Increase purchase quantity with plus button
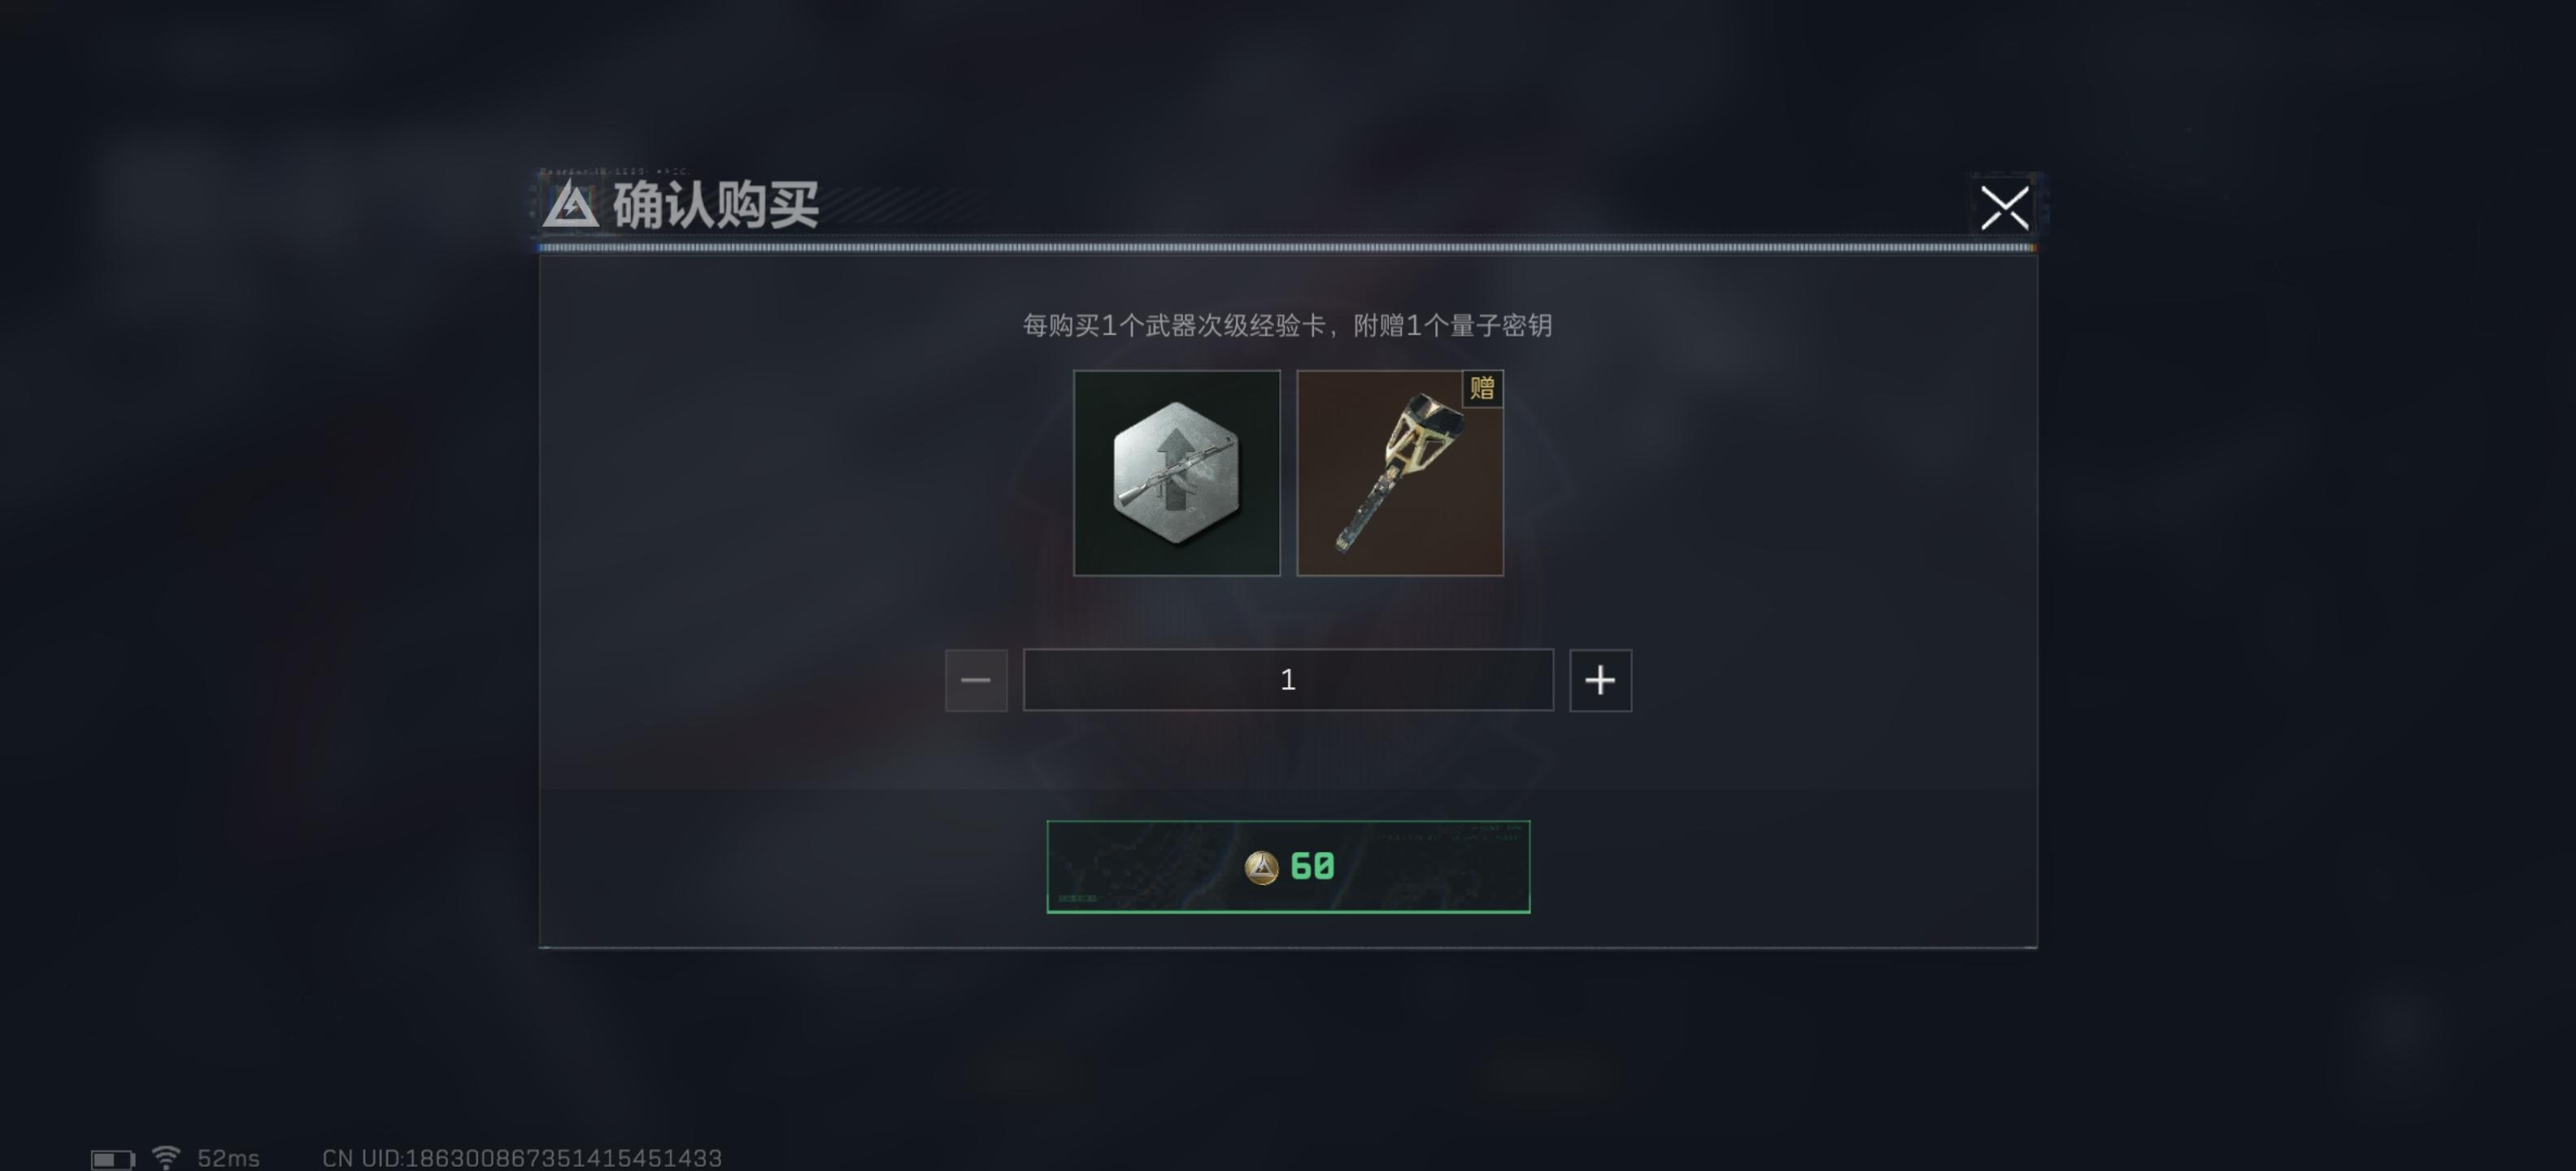The width and height of the screenshot is (2576, 1171). 1600,680
